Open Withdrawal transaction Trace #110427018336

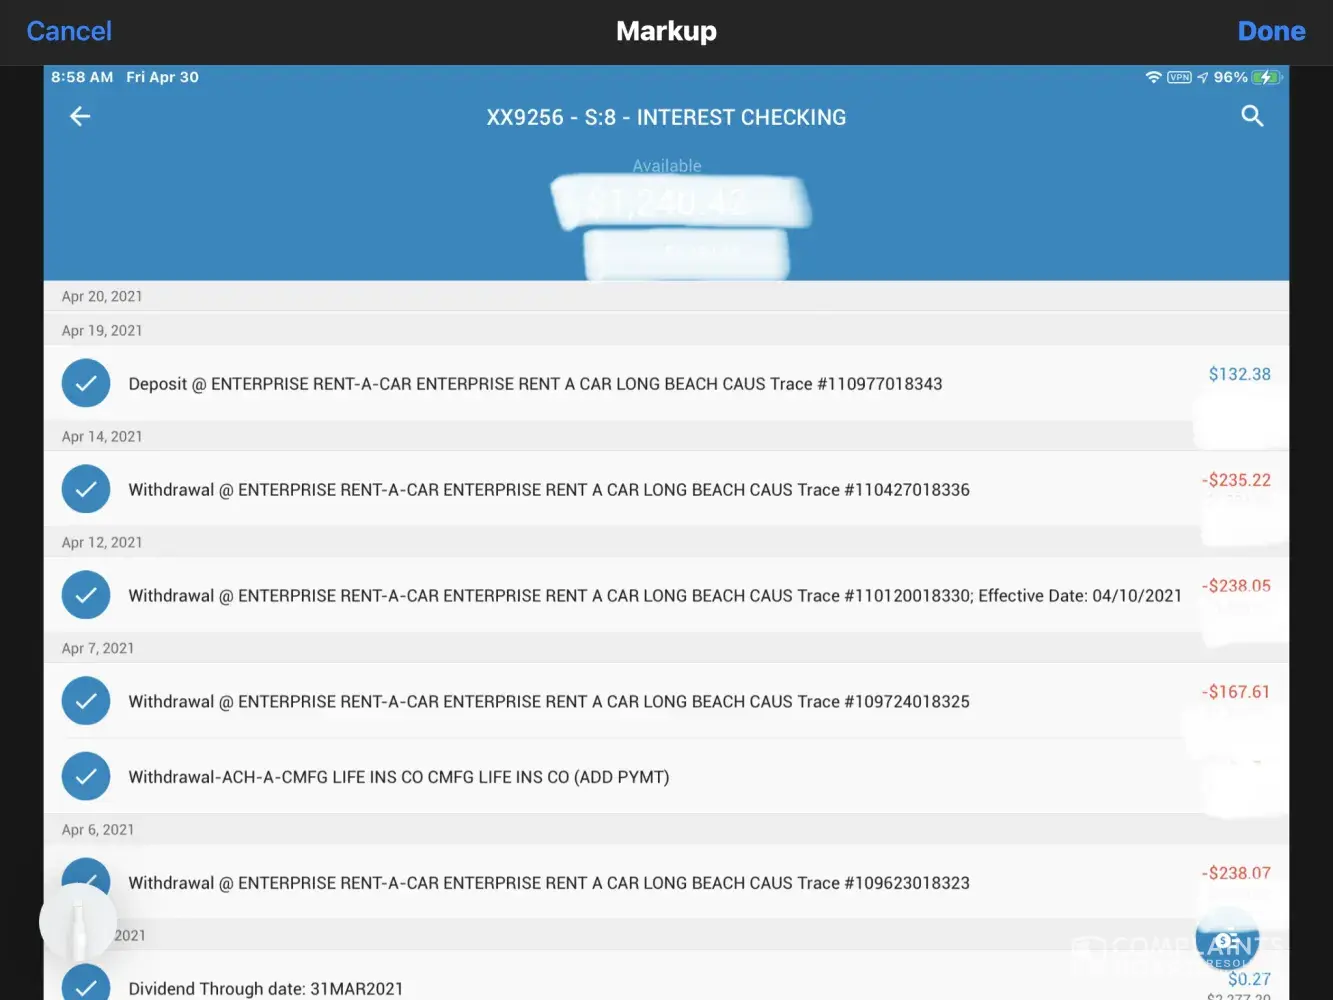666,489
